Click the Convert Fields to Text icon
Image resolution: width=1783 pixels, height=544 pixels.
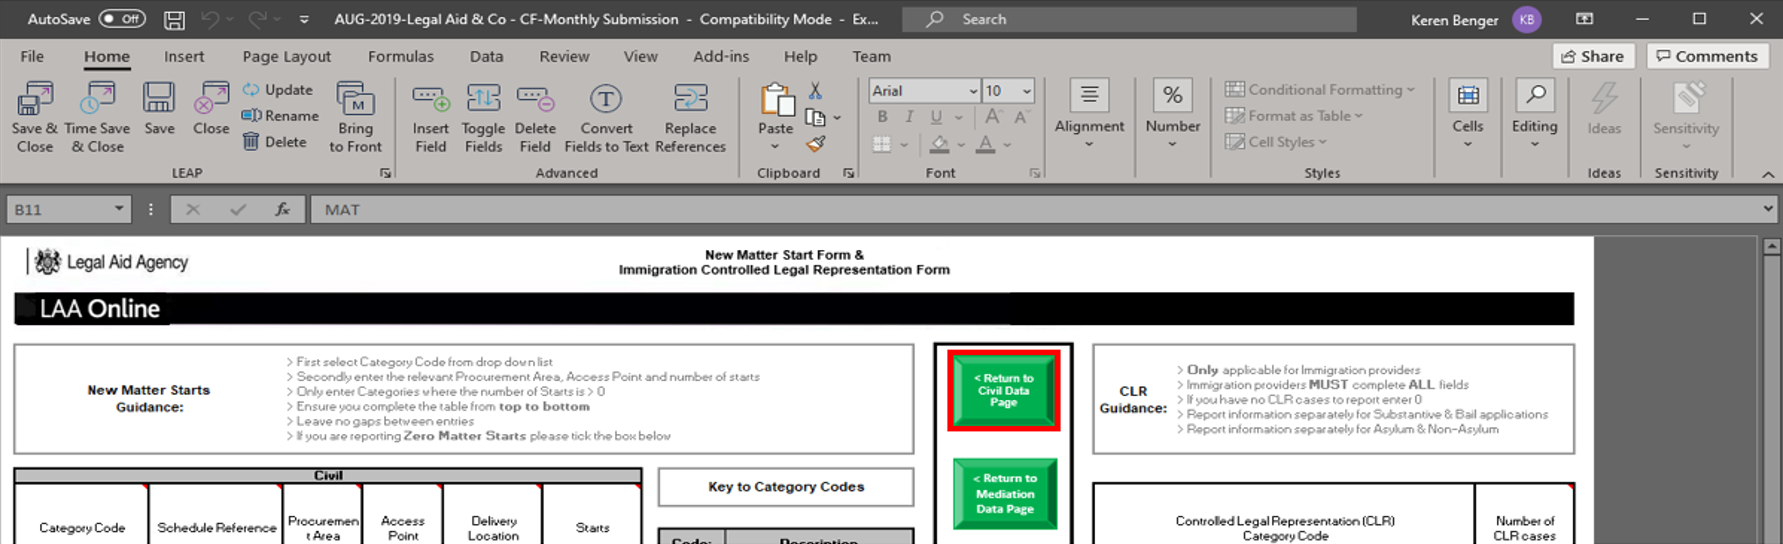click(x=606, y=100)
